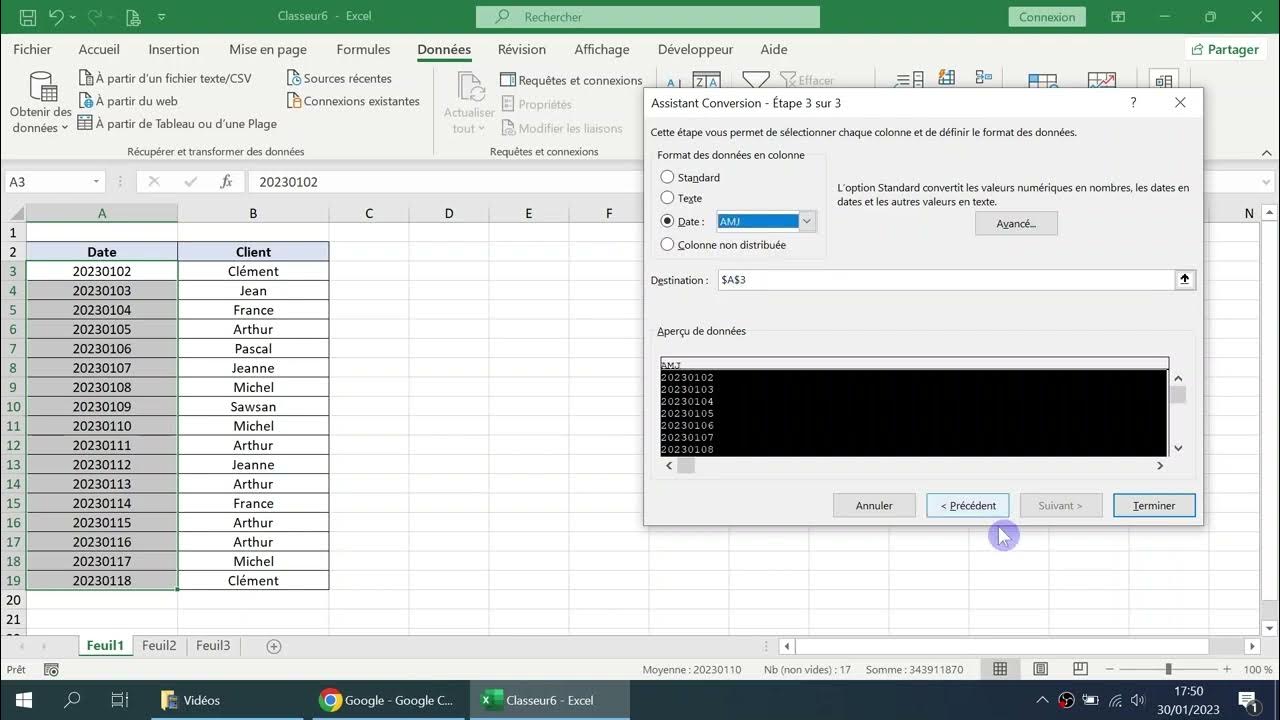Click the Plan outline icon in ribbon

tap(1163, 81)
